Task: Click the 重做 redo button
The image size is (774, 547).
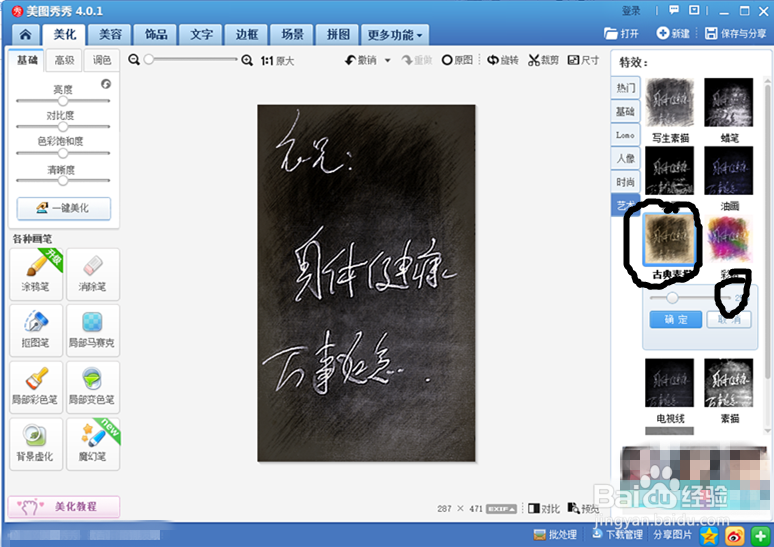Action: [x=417, y=60]
